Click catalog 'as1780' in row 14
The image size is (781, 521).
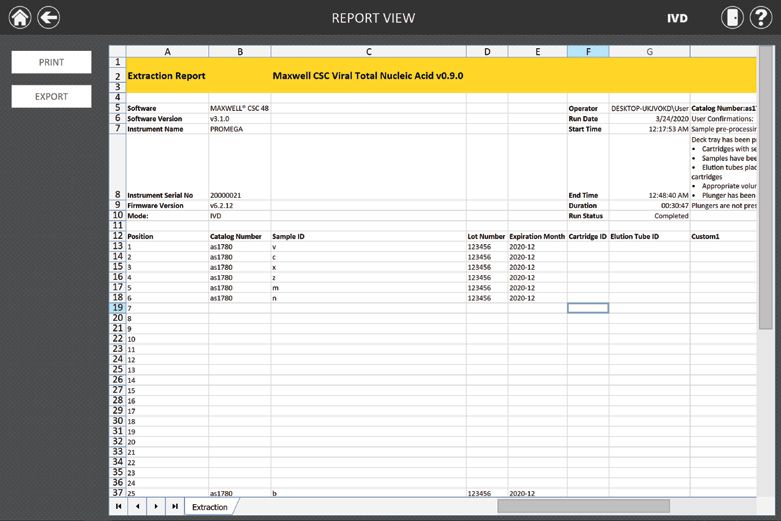pyautogui.click(x=240, y=257)
